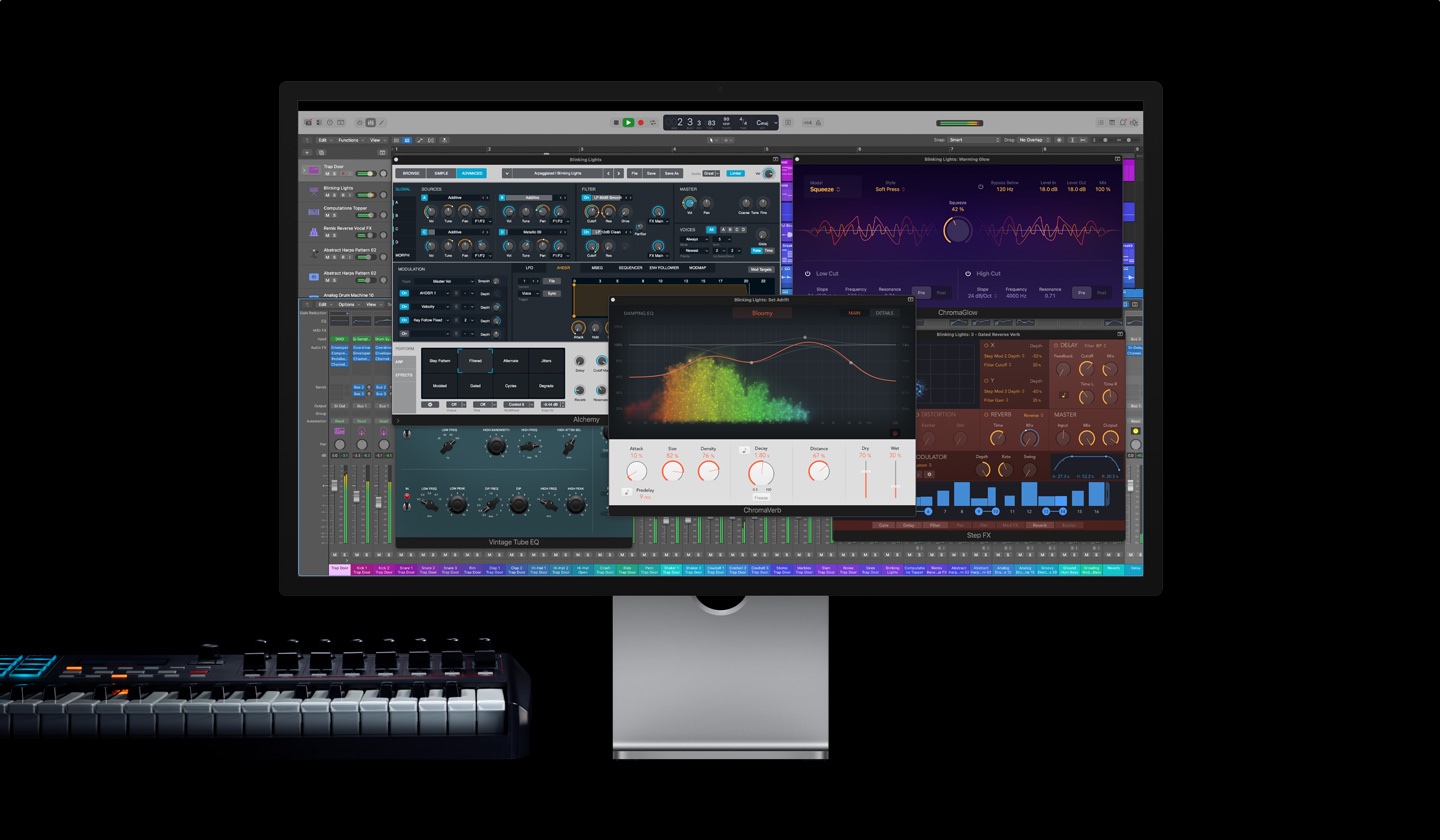Open the List Editors icon in control bar
This screenshot has width=1440, height=840.
[x=1100, y=122]
